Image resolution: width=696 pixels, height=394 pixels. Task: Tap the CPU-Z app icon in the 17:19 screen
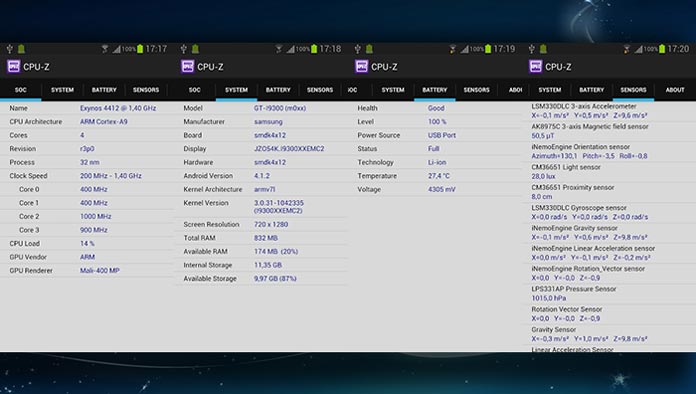361,67
